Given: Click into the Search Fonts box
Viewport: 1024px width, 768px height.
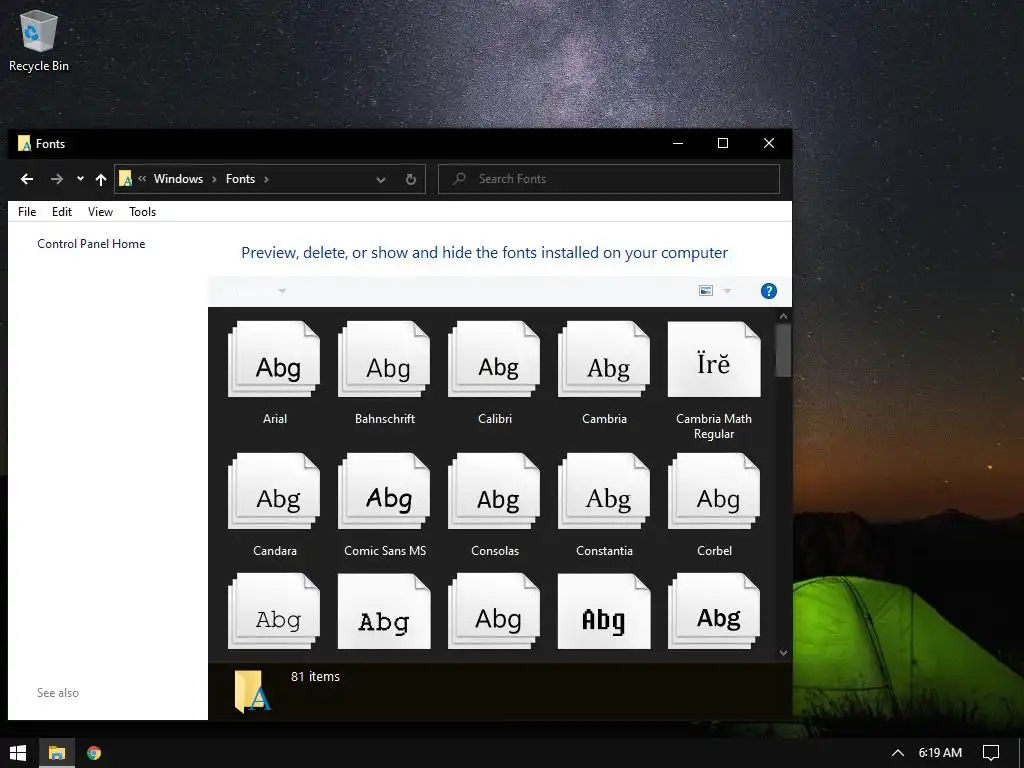Looking at the screenshot, I should 609,179.
